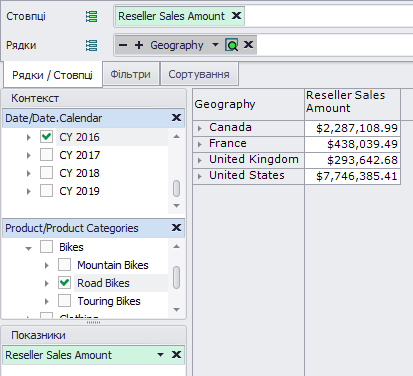Expand the Road Bikes node
Image resolution: width=413 pixels, height=376 pixels.
point(47,283)
